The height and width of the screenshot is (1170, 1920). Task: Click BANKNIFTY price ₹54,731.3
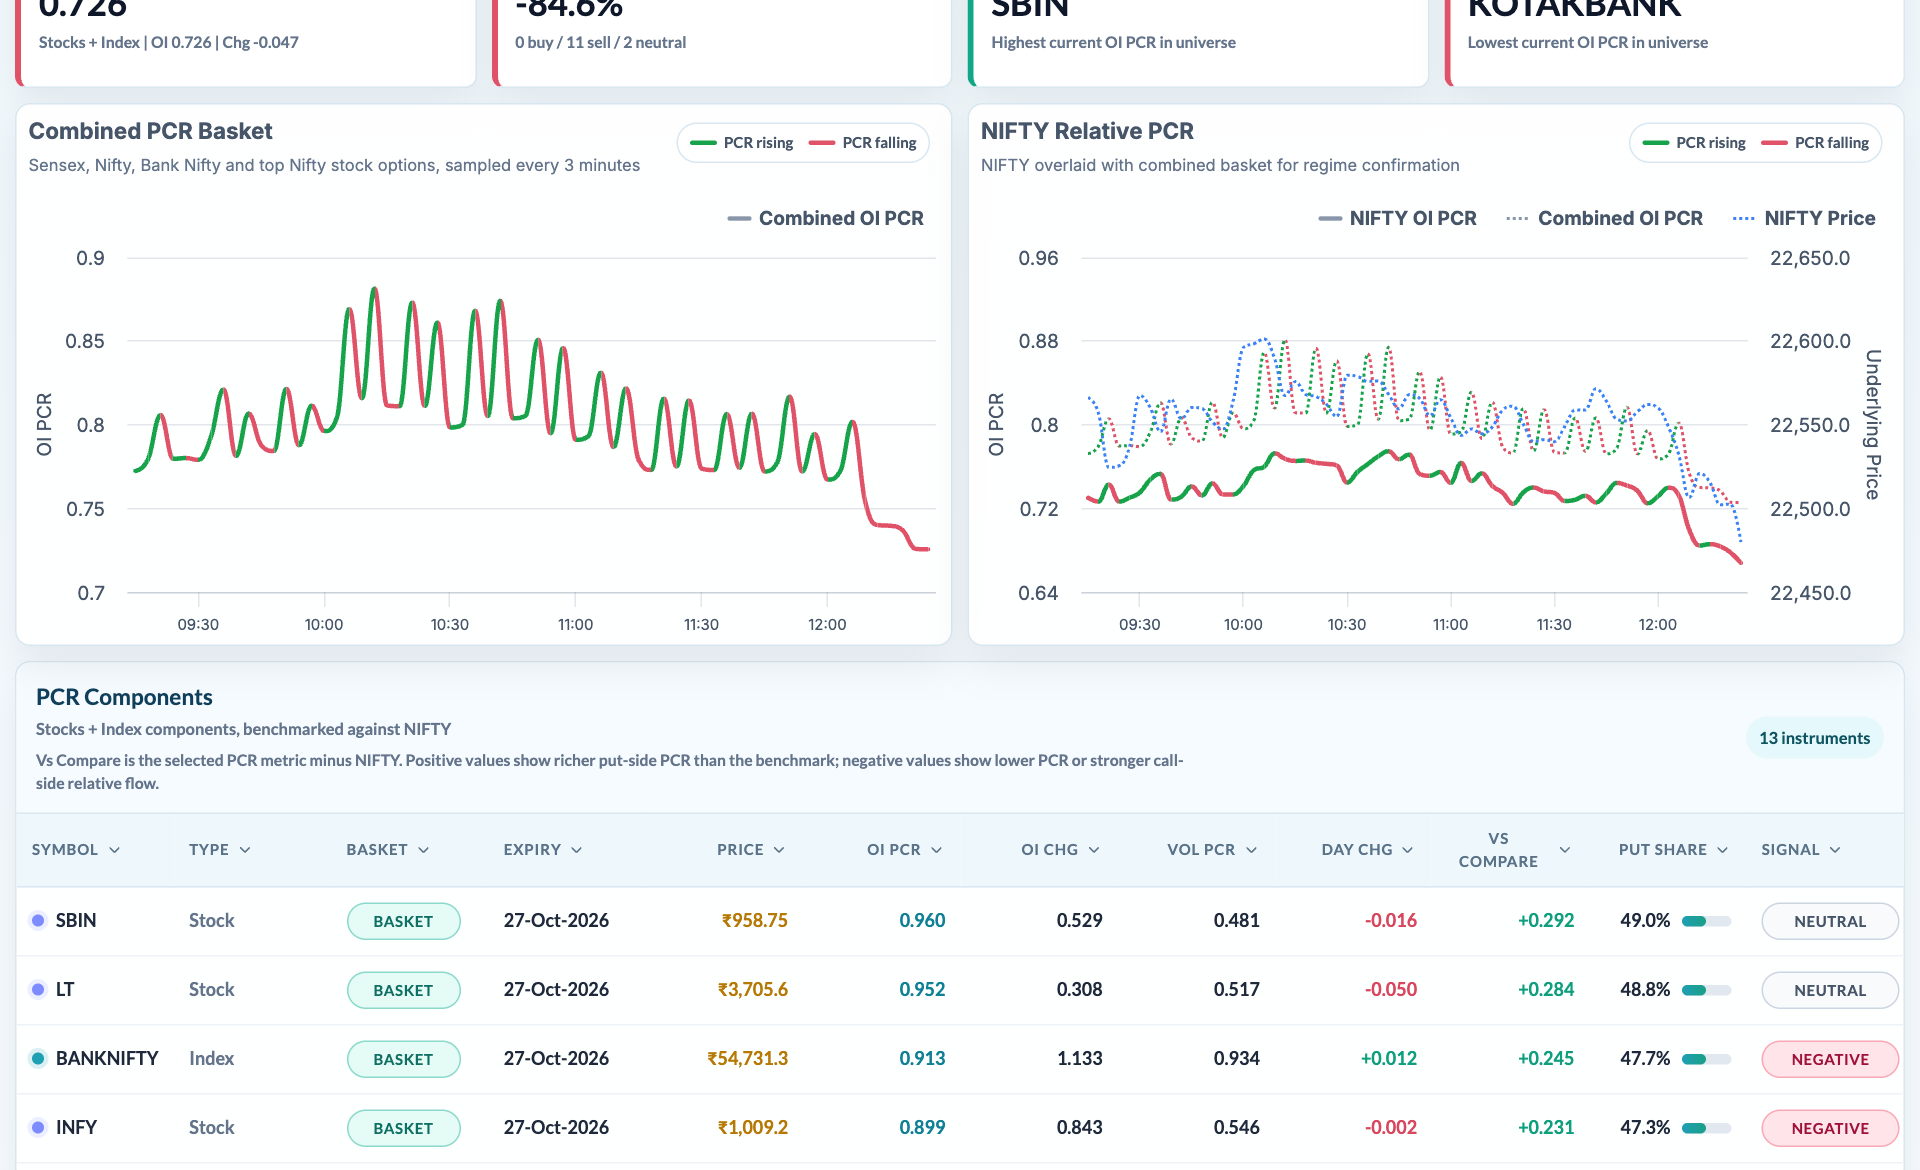[747, 1058]
